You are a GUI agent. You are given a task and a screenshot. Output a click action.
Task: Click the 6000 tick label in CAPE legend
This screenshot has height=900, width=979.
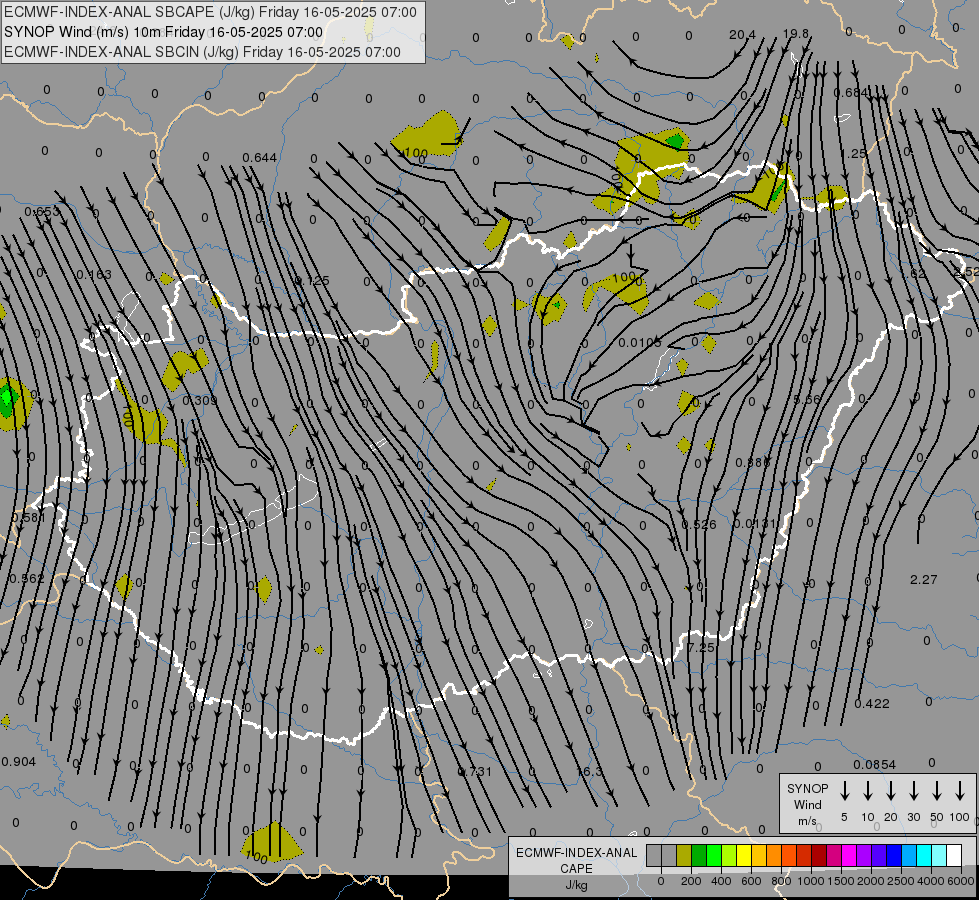[960, 881]
